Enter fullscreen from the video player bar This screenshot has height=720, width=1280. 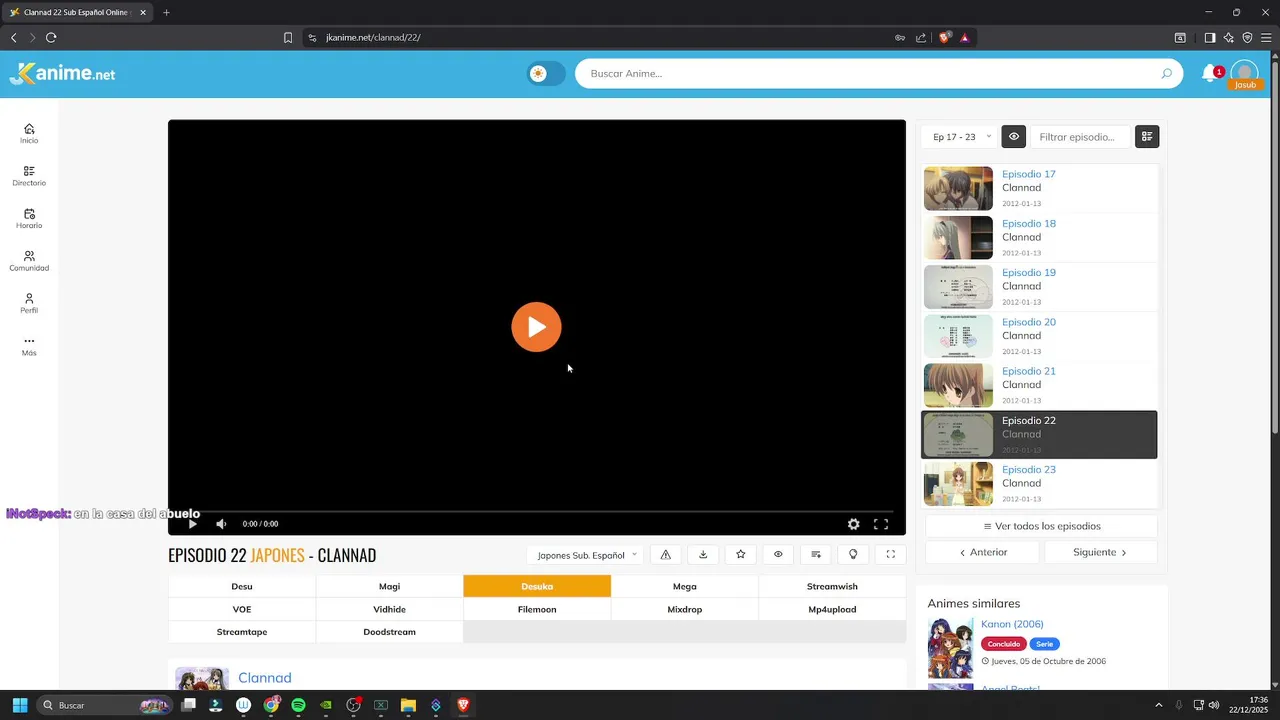881,524
